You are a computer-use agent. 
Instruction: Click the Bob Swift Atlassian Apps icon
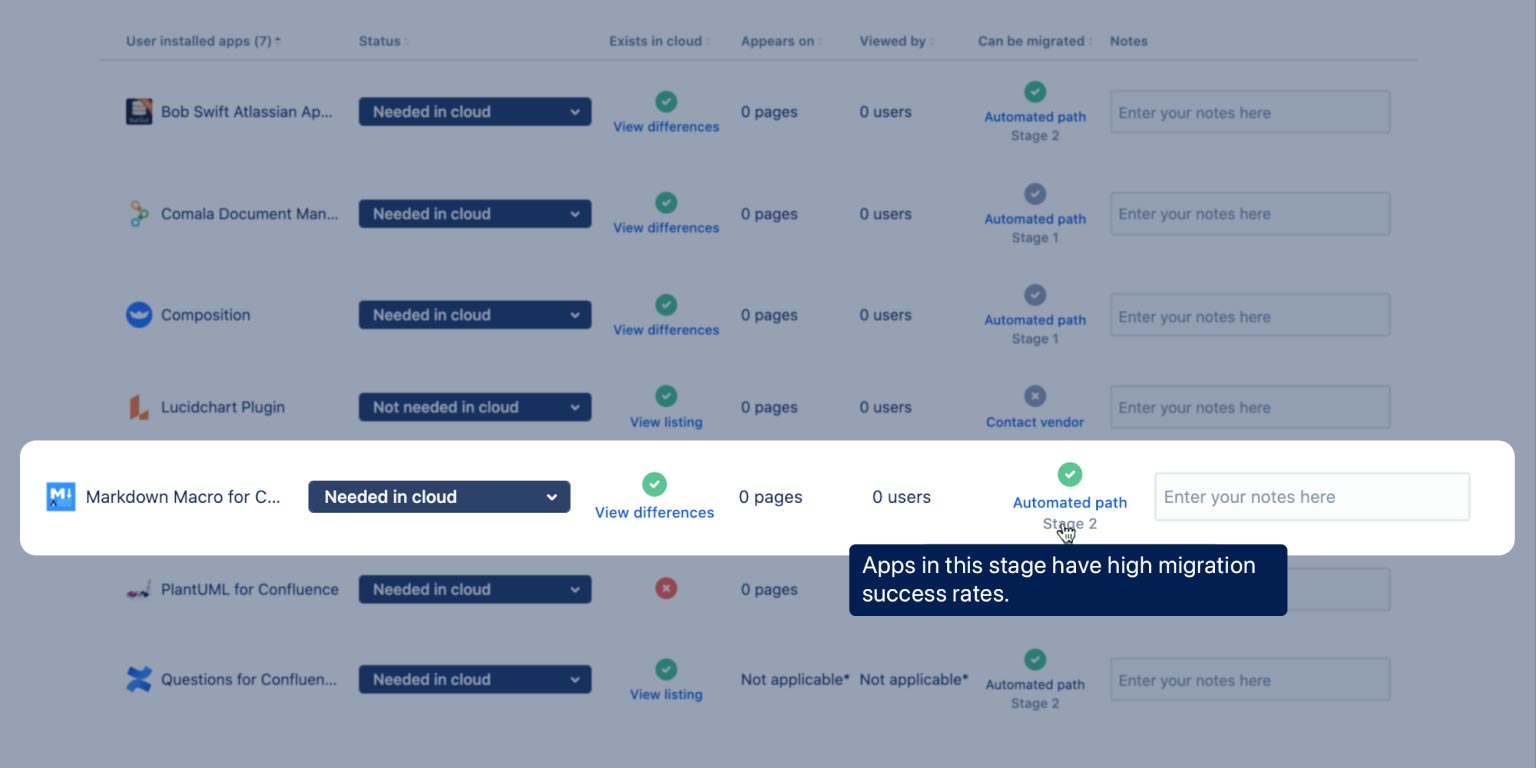point(140,111)
